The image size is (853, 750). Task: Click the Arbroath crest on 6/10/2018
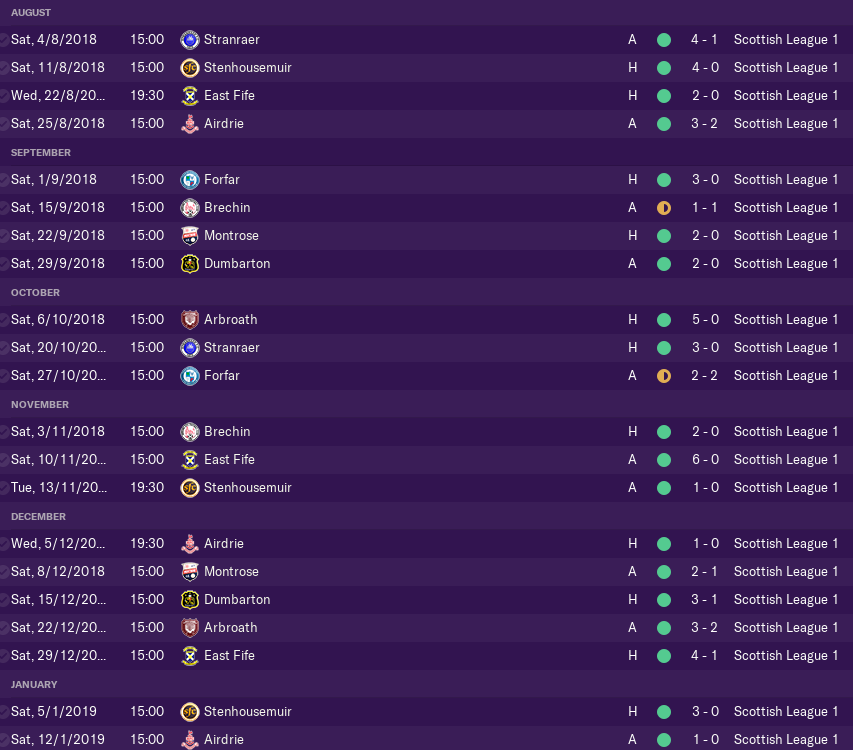pos(190,320)
